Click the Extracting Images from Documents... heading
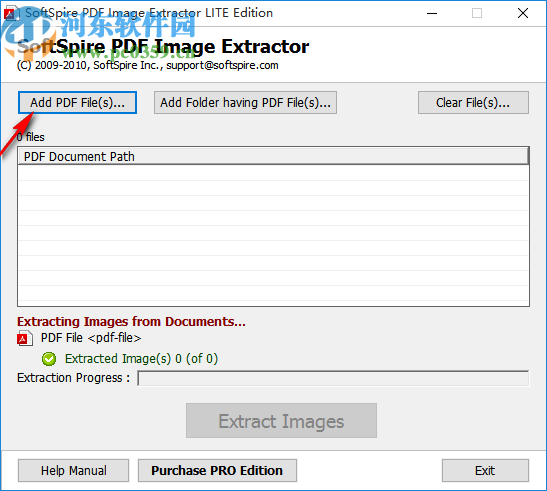The width and height of the screenshot is (547, 491). [131, 321]
